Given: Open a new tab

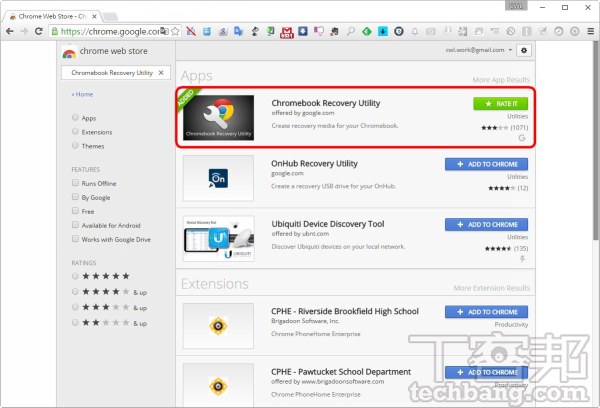Looking at the screenshot, I should (x=110, y=16).
